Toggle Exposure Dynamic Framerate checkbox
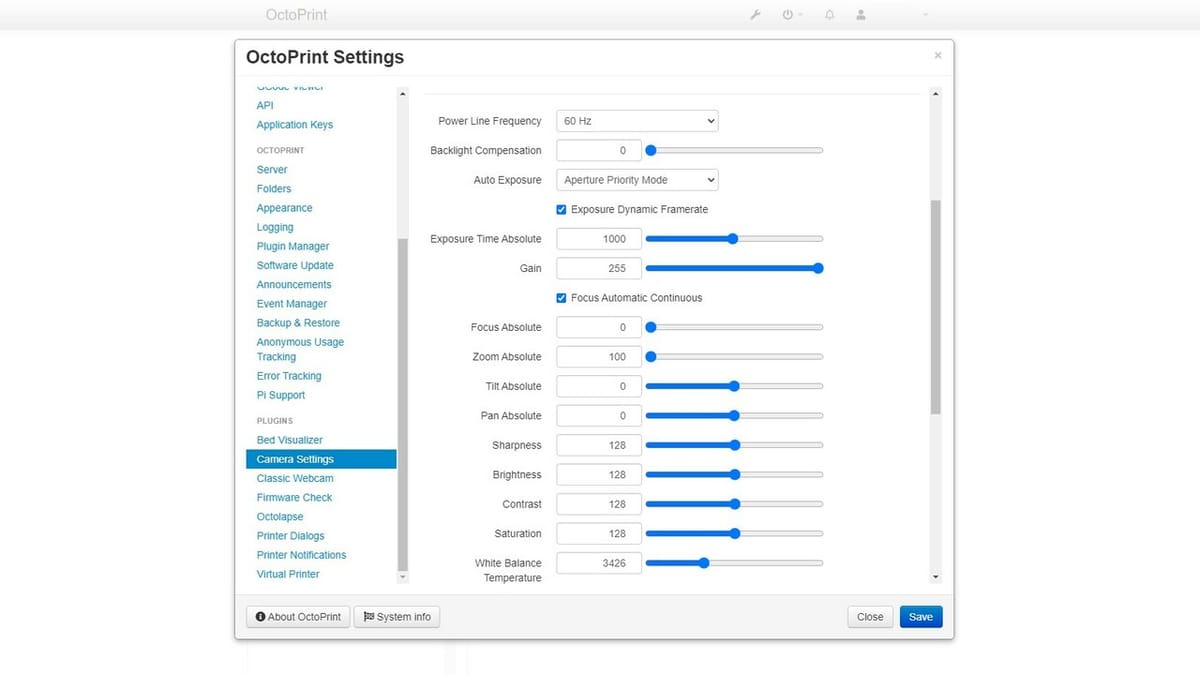This screenshot has height=675, width=1200. click(x=562, y=209)
